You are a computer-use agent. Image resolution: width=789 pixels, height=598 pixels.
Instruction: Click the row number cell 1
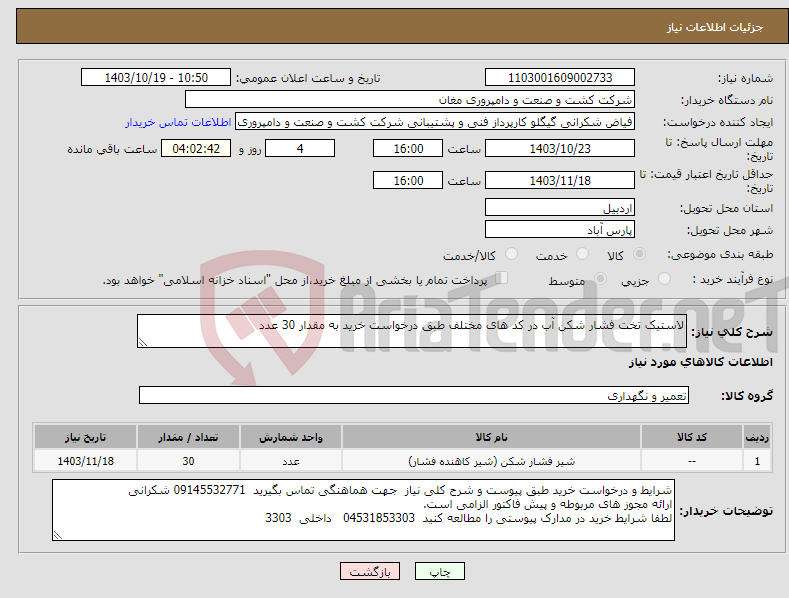(757, 461)
